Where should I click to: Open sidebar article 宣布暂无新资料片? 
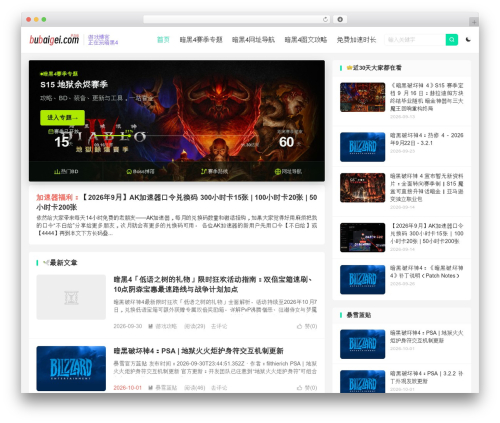[x=427, y=188]
